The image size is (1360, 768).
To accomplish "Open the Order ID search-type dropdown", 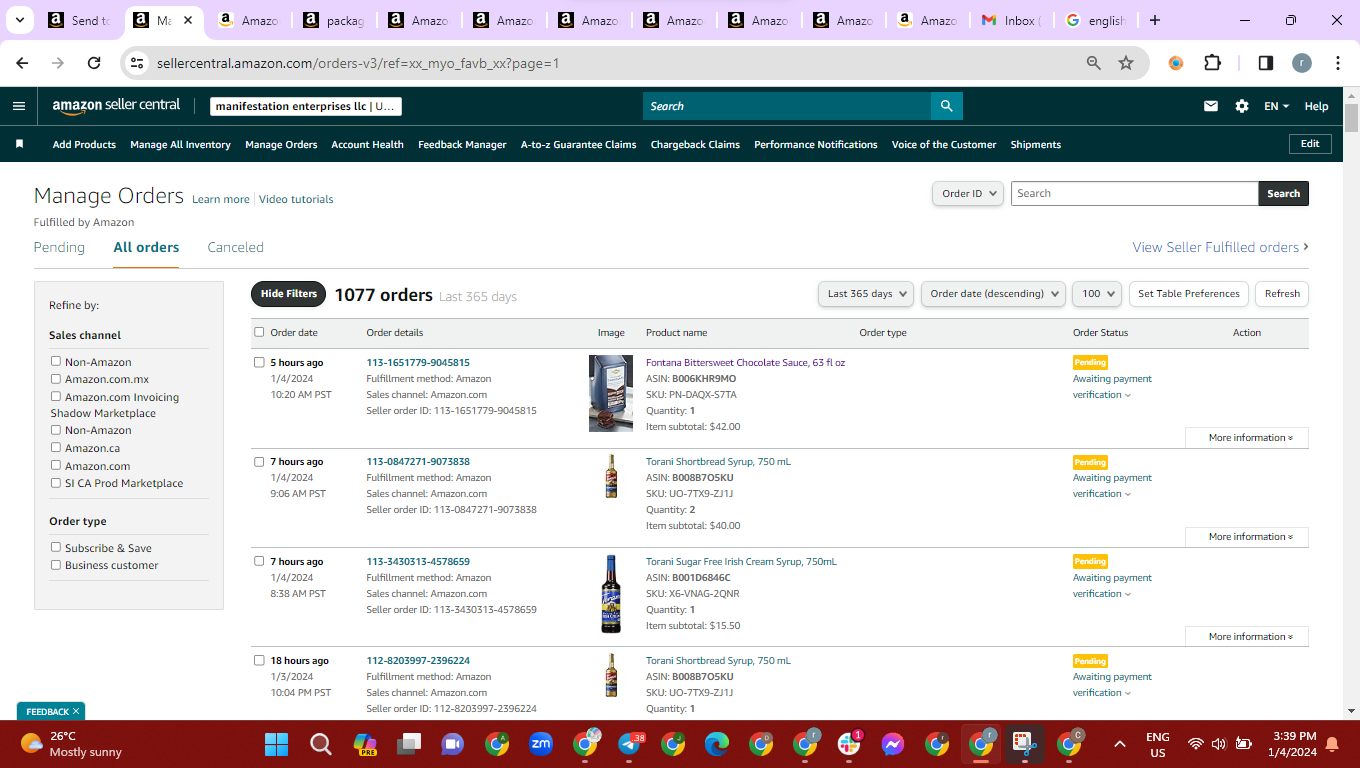I will [x=968, y=194].
